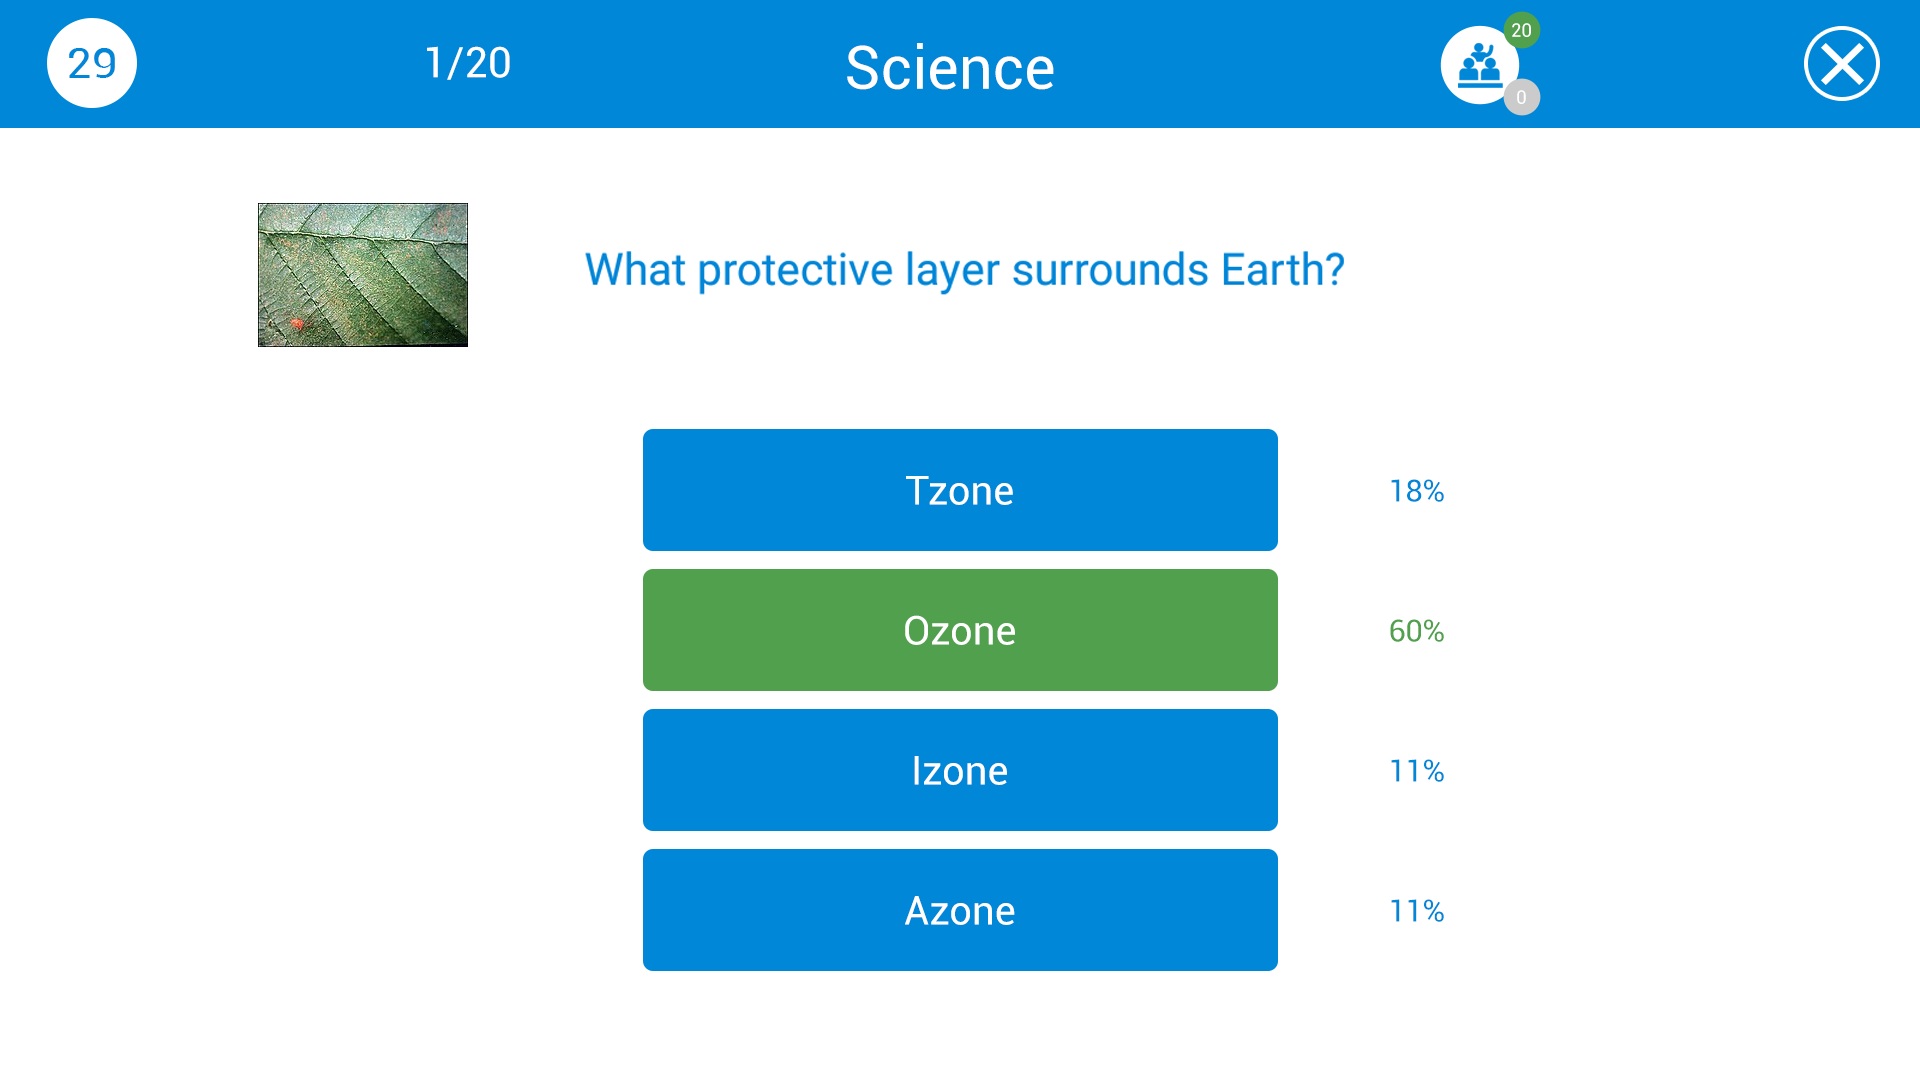This screenshot has width=1920, height=1080.
Task: Tap the green 20 score badge
Action: pyautogui.click(x=1521, y=30)
